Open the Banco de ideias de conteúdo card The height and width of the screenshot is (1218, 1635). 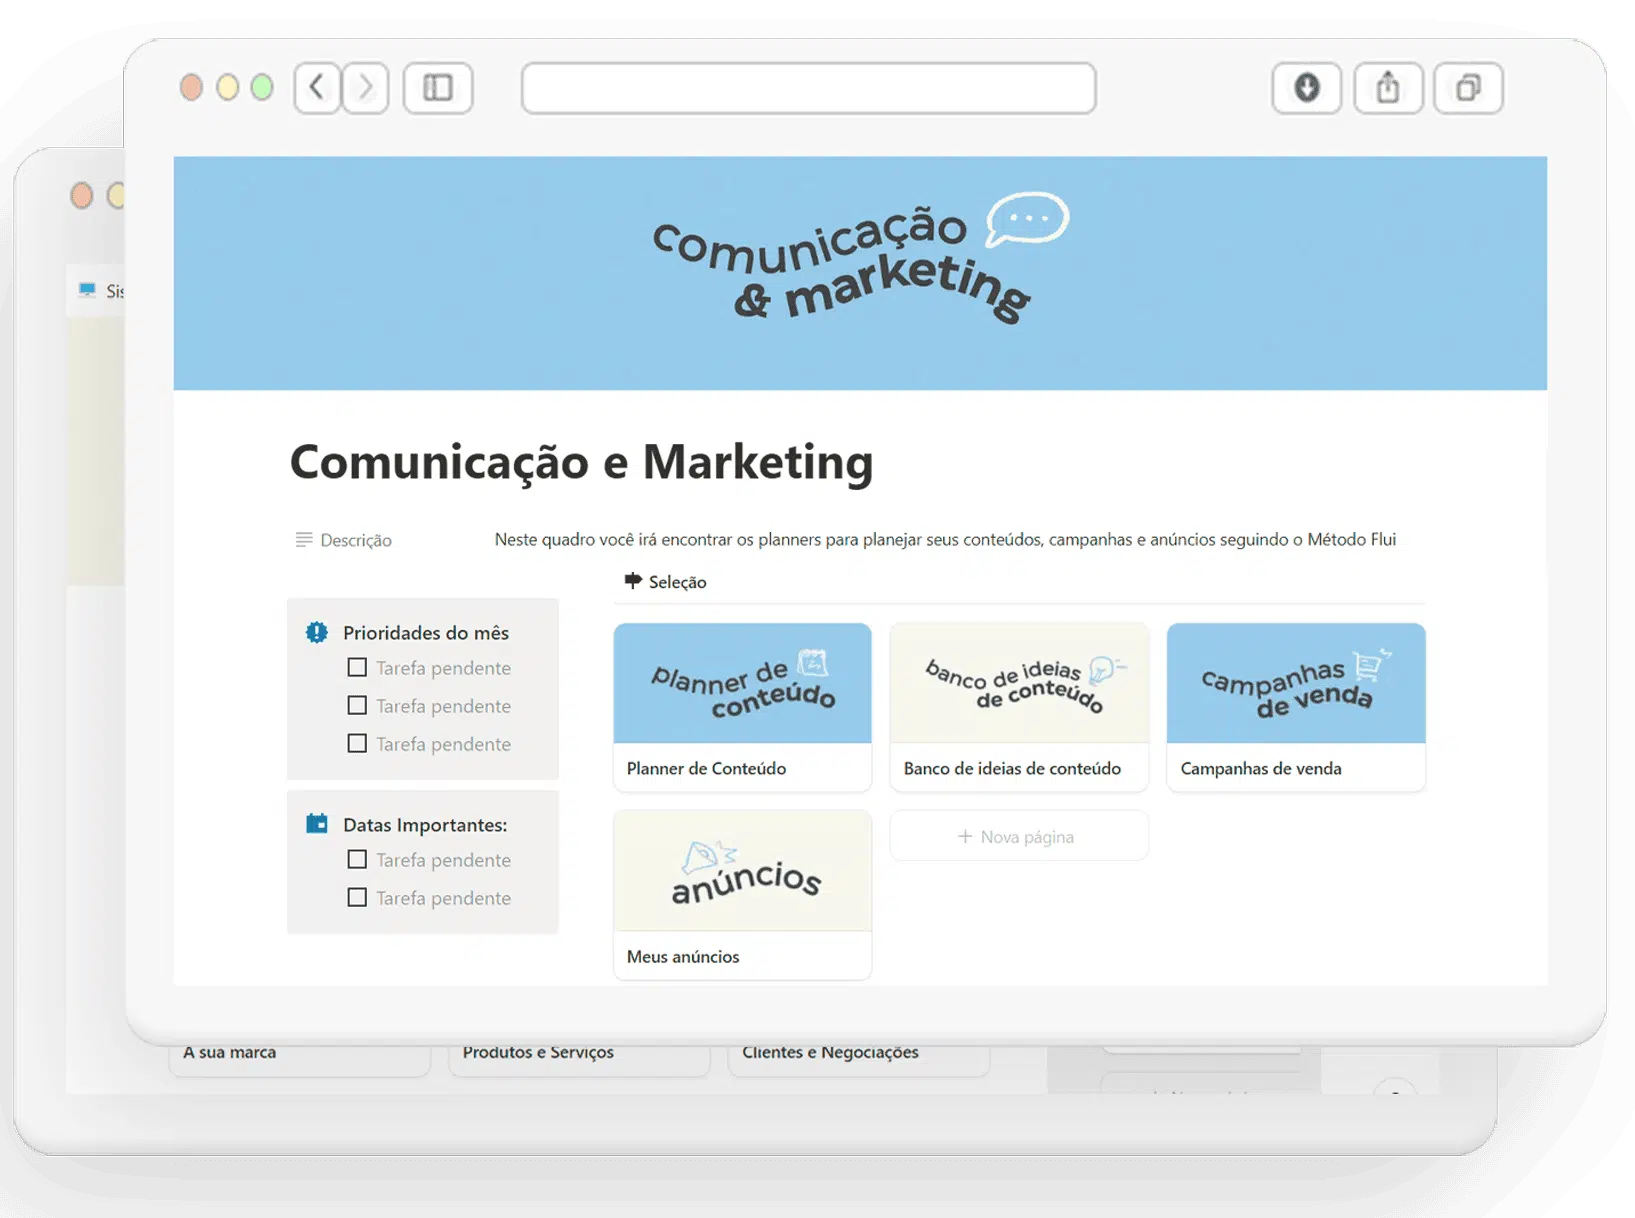[1018, 706]
